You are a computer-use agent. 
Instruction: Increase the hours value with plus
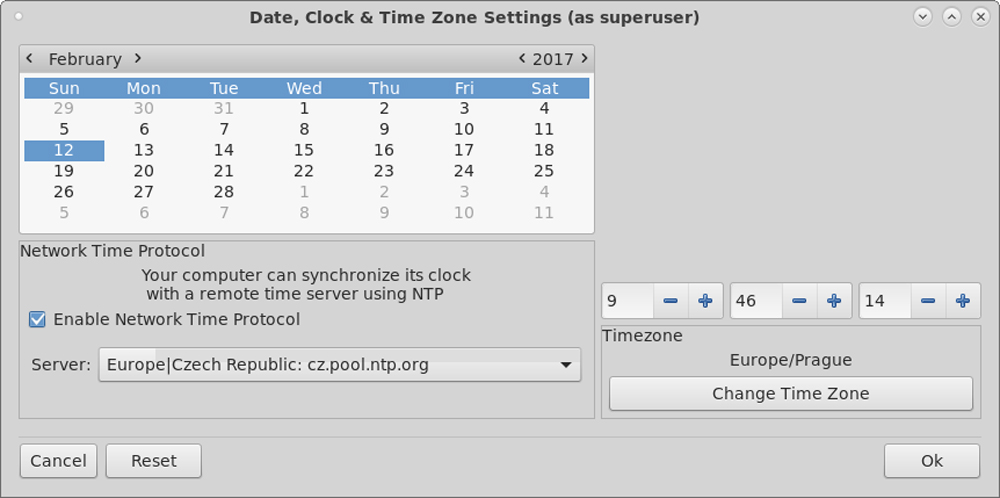coord(705,301)
